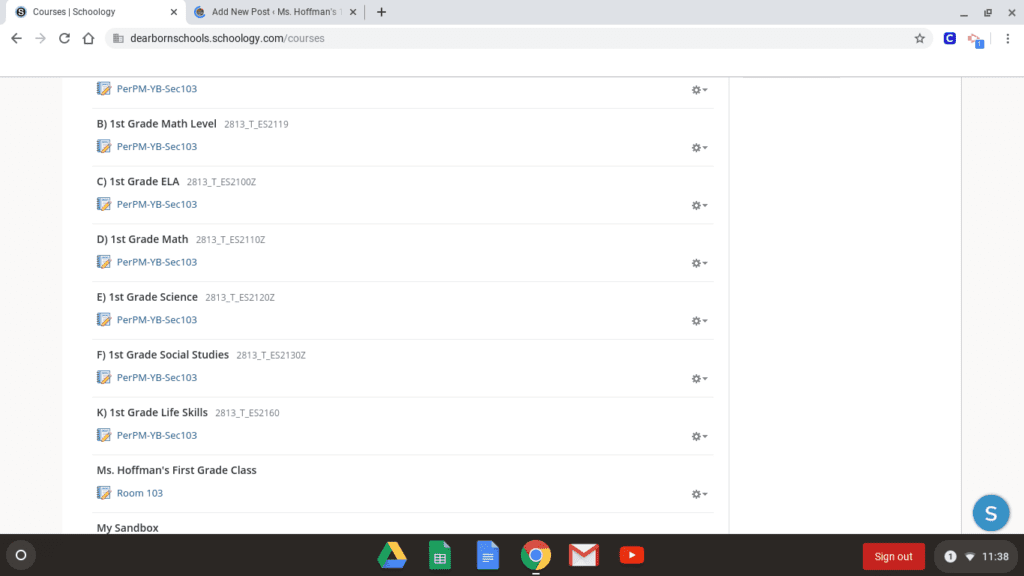Open gear menu for 1st Grade Social Studies
This screenshot has width=1024, height=576.
(x=699, y=379)
